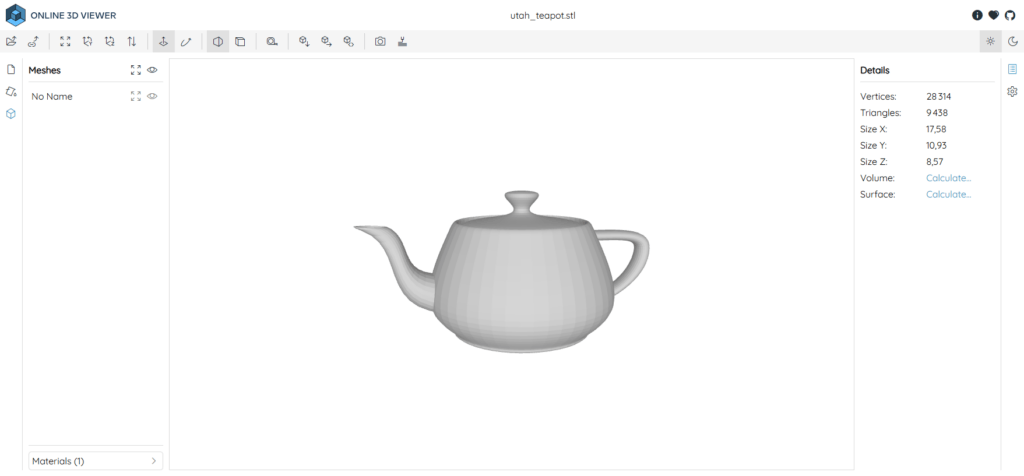Hide the No Name mesh
This screenshot has width=1024, height=476.
[152, 96]
